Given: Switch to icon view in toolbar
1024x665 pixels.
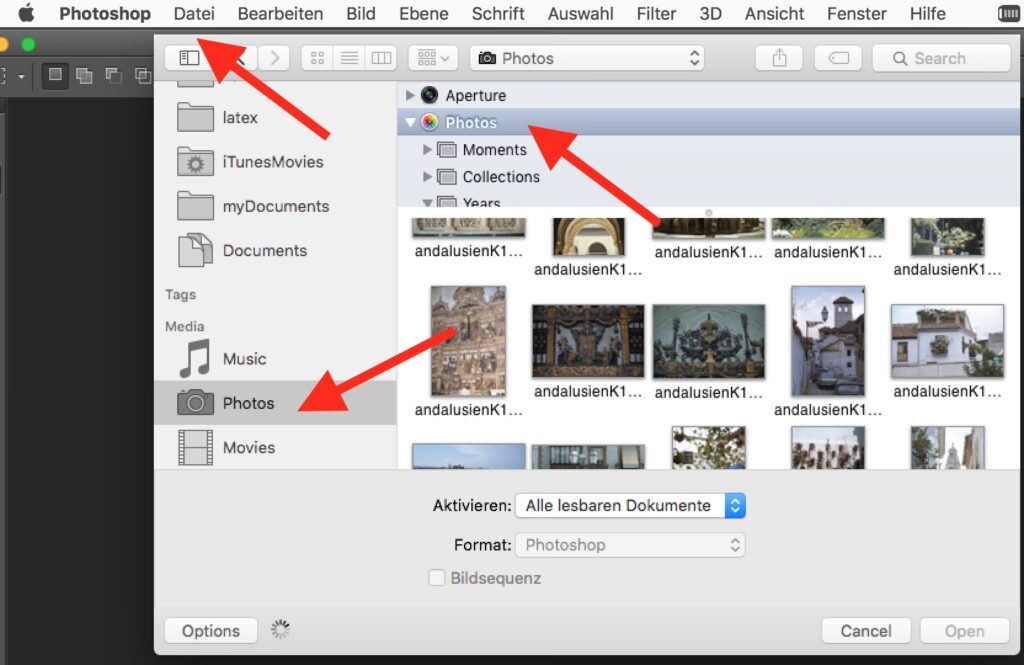Looking at the screenshot, I should pyautogui.click(x=317, y=58).
